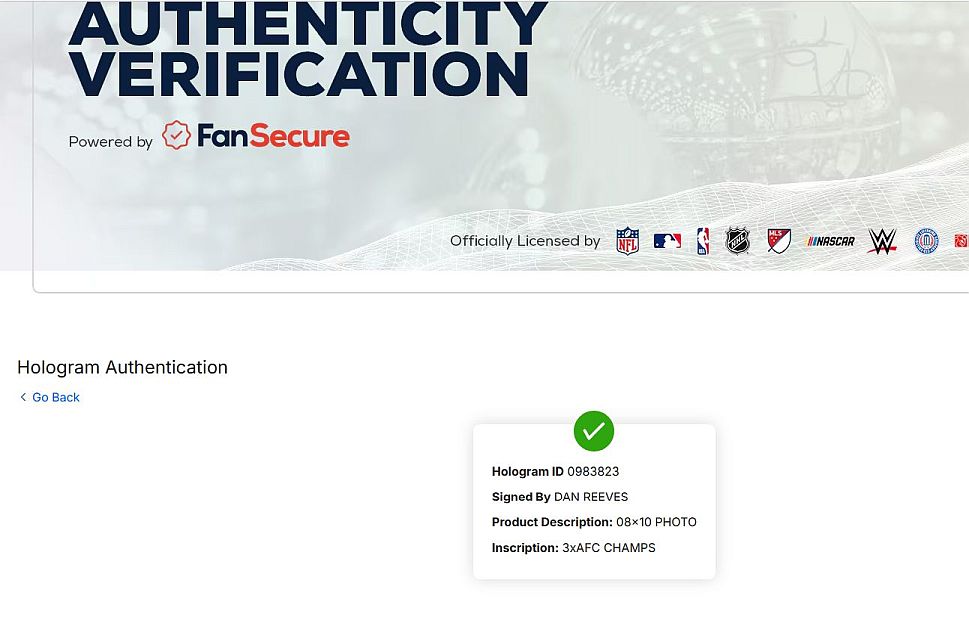Click the FanSecure brand name text
The image size is (969, 623).
[273, 137]
